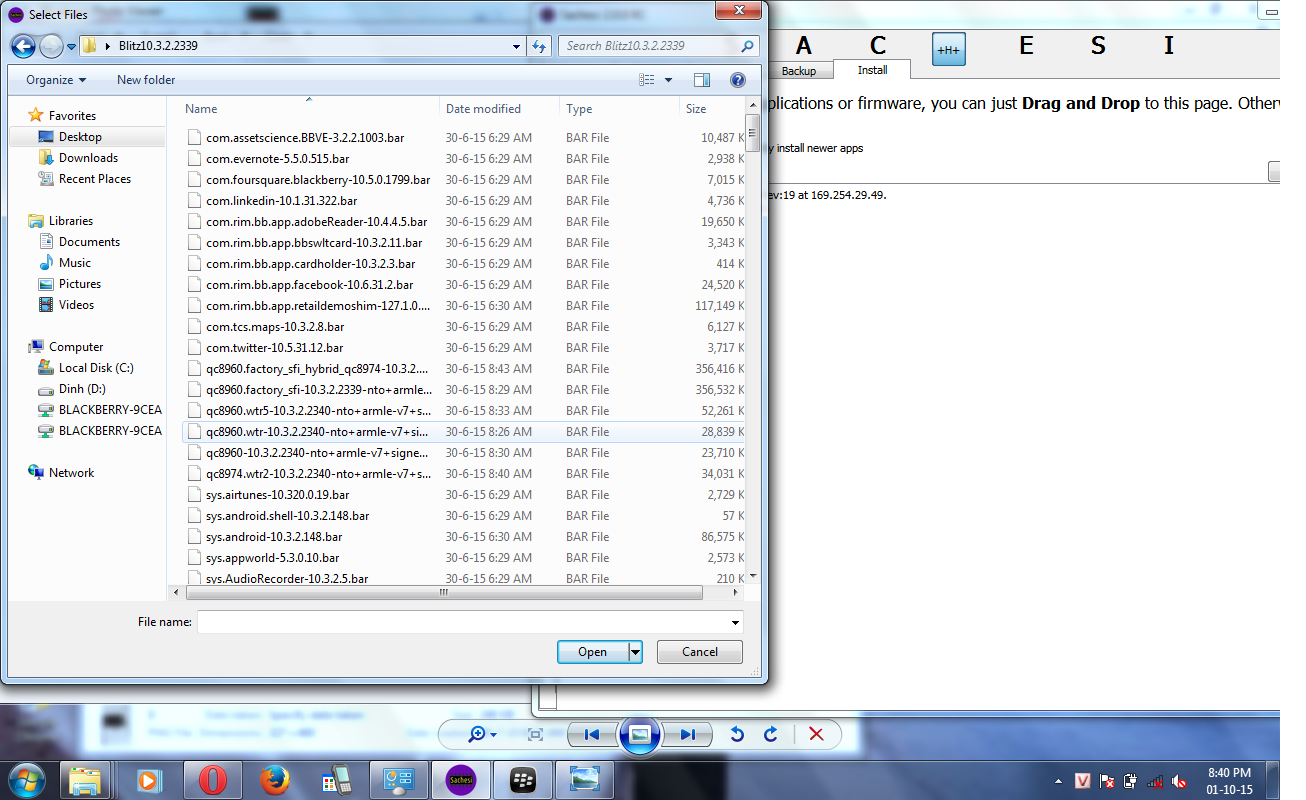The width and height of the screenshot is (1306, 800).
Task: Open recent pages dropdown beside navigation arrows
Action: 70,46
